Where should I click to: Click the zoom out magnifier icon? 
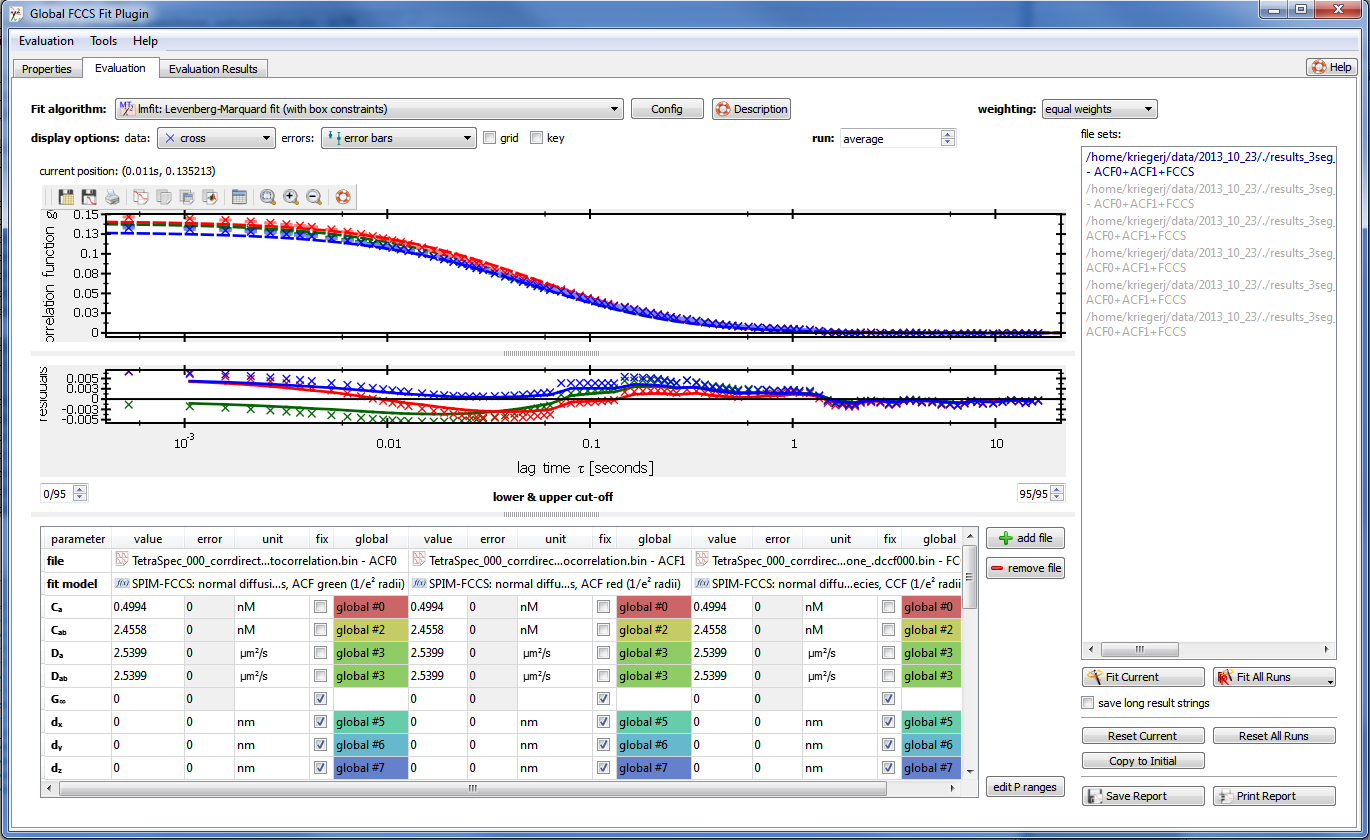point(314,197)
